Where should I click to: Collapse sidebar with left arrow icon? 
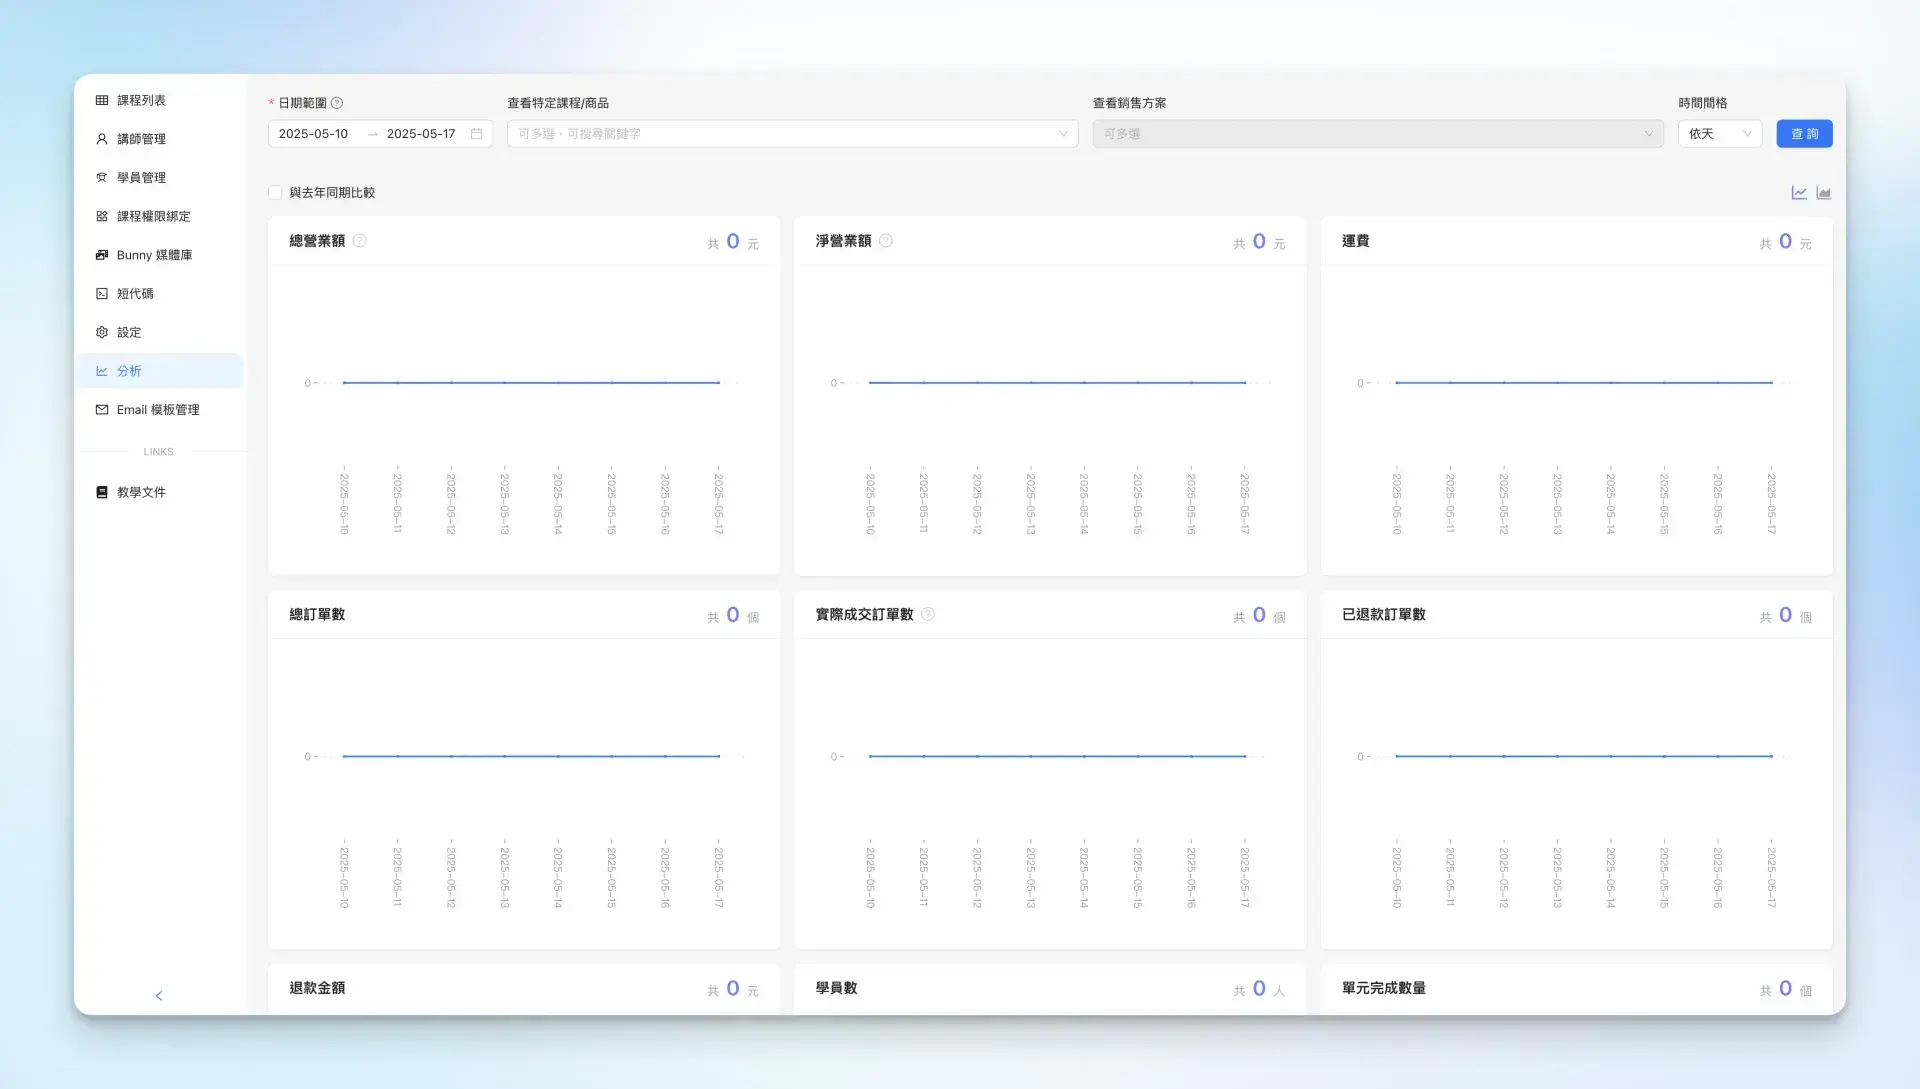coord(159,996)
